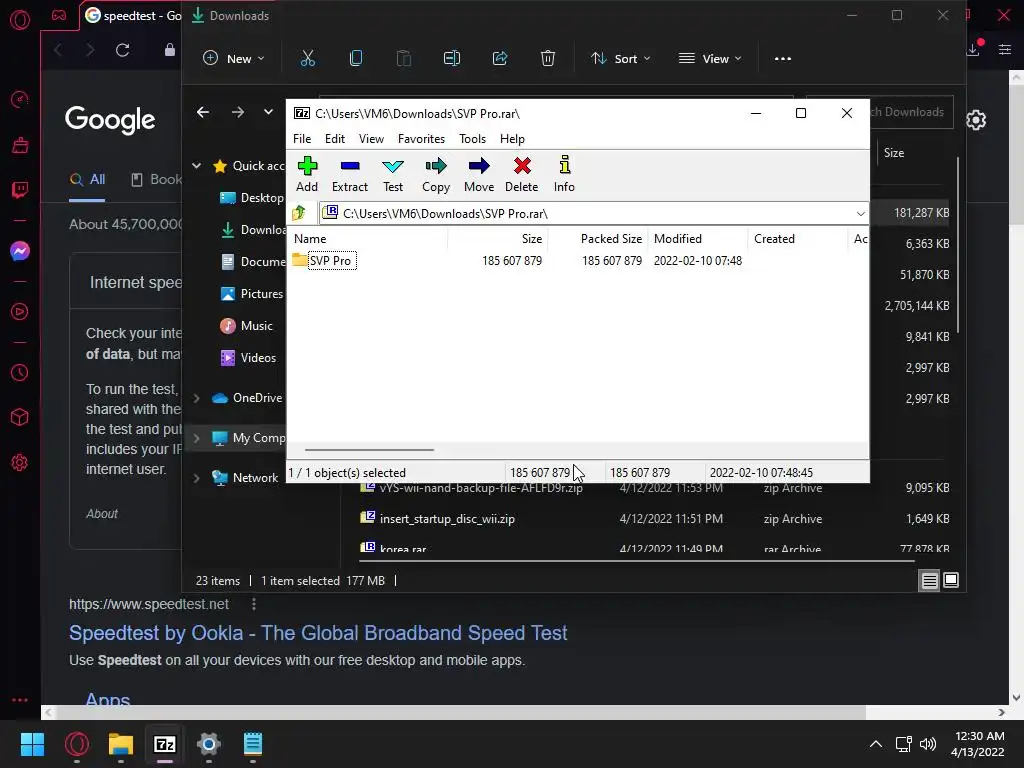Click the Add button in 7-Zip toolbar
1024x768 pixels.
pos(307,174)
